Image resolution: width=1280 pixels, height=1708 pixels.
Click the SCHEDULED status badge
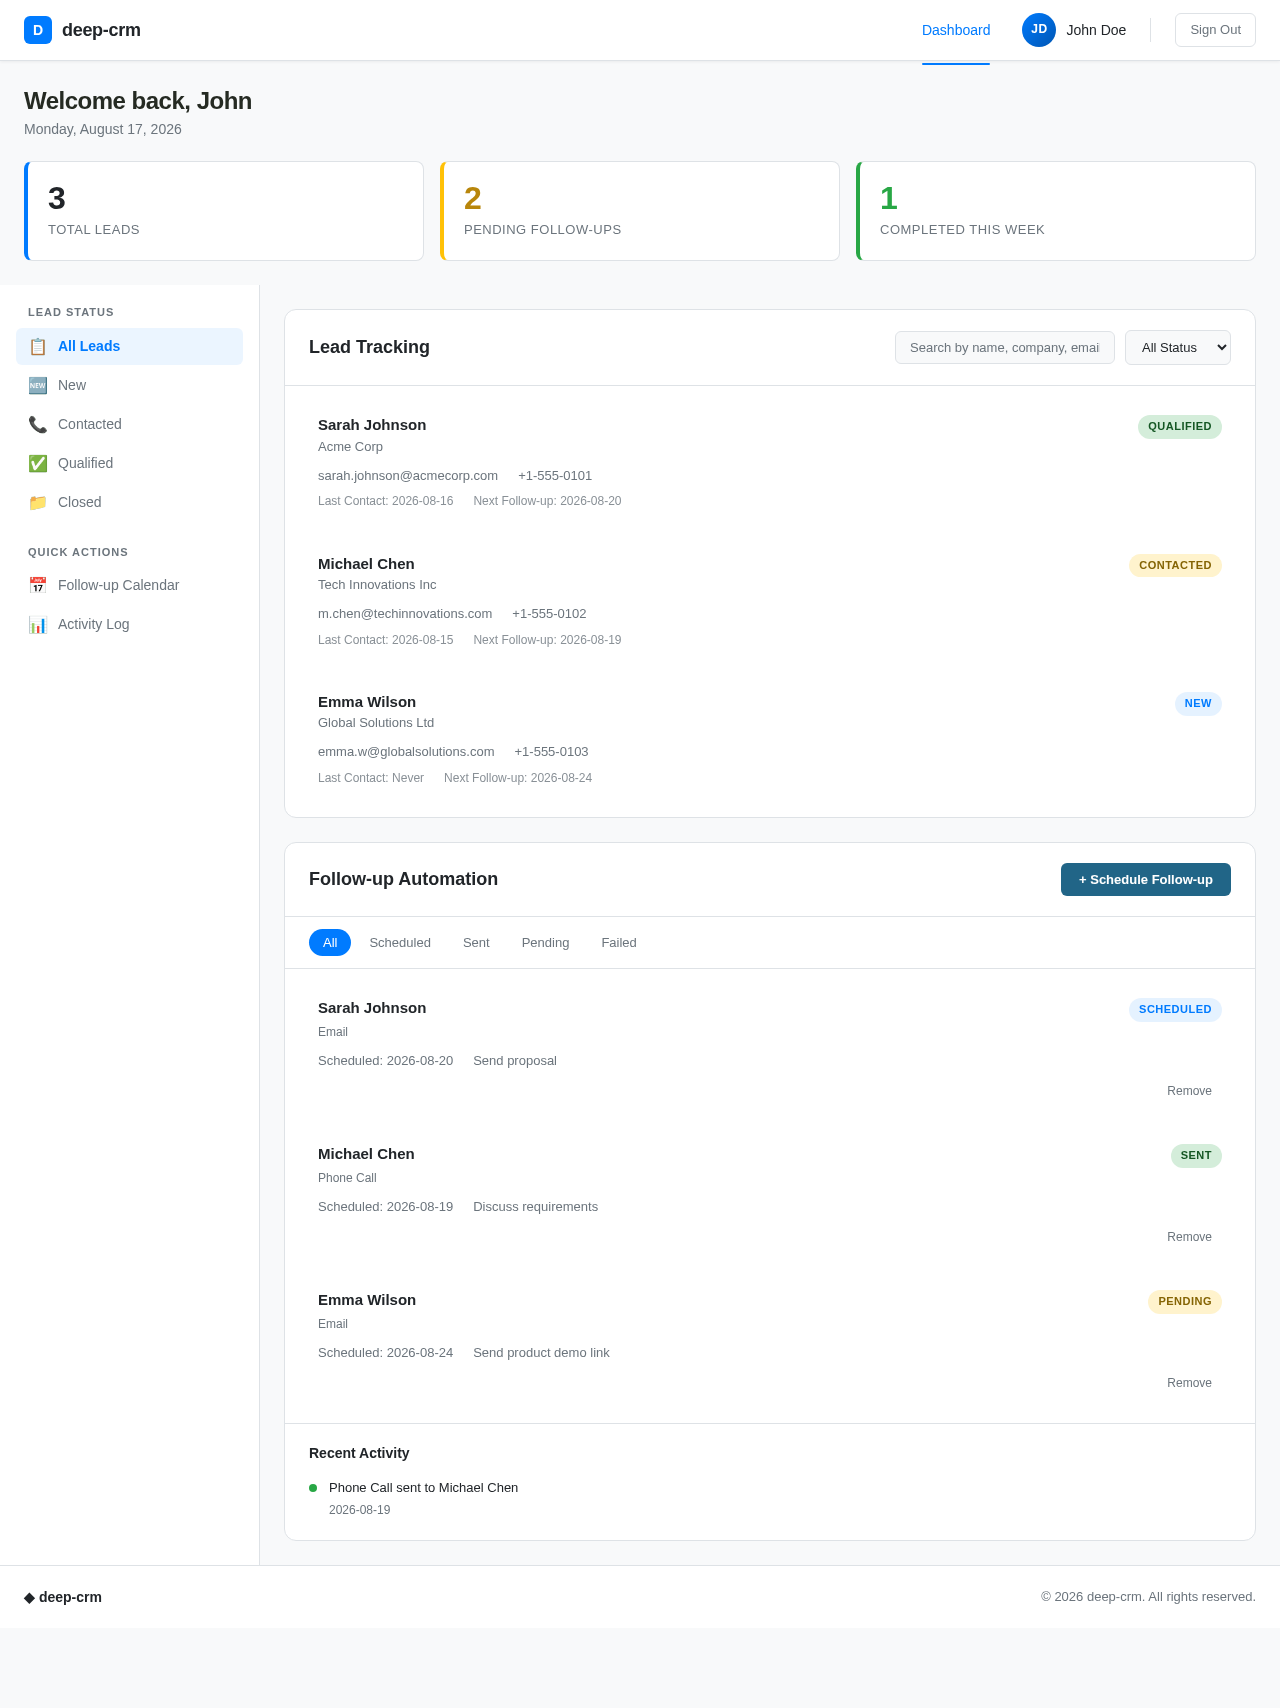click(x=1175, y=1010)
